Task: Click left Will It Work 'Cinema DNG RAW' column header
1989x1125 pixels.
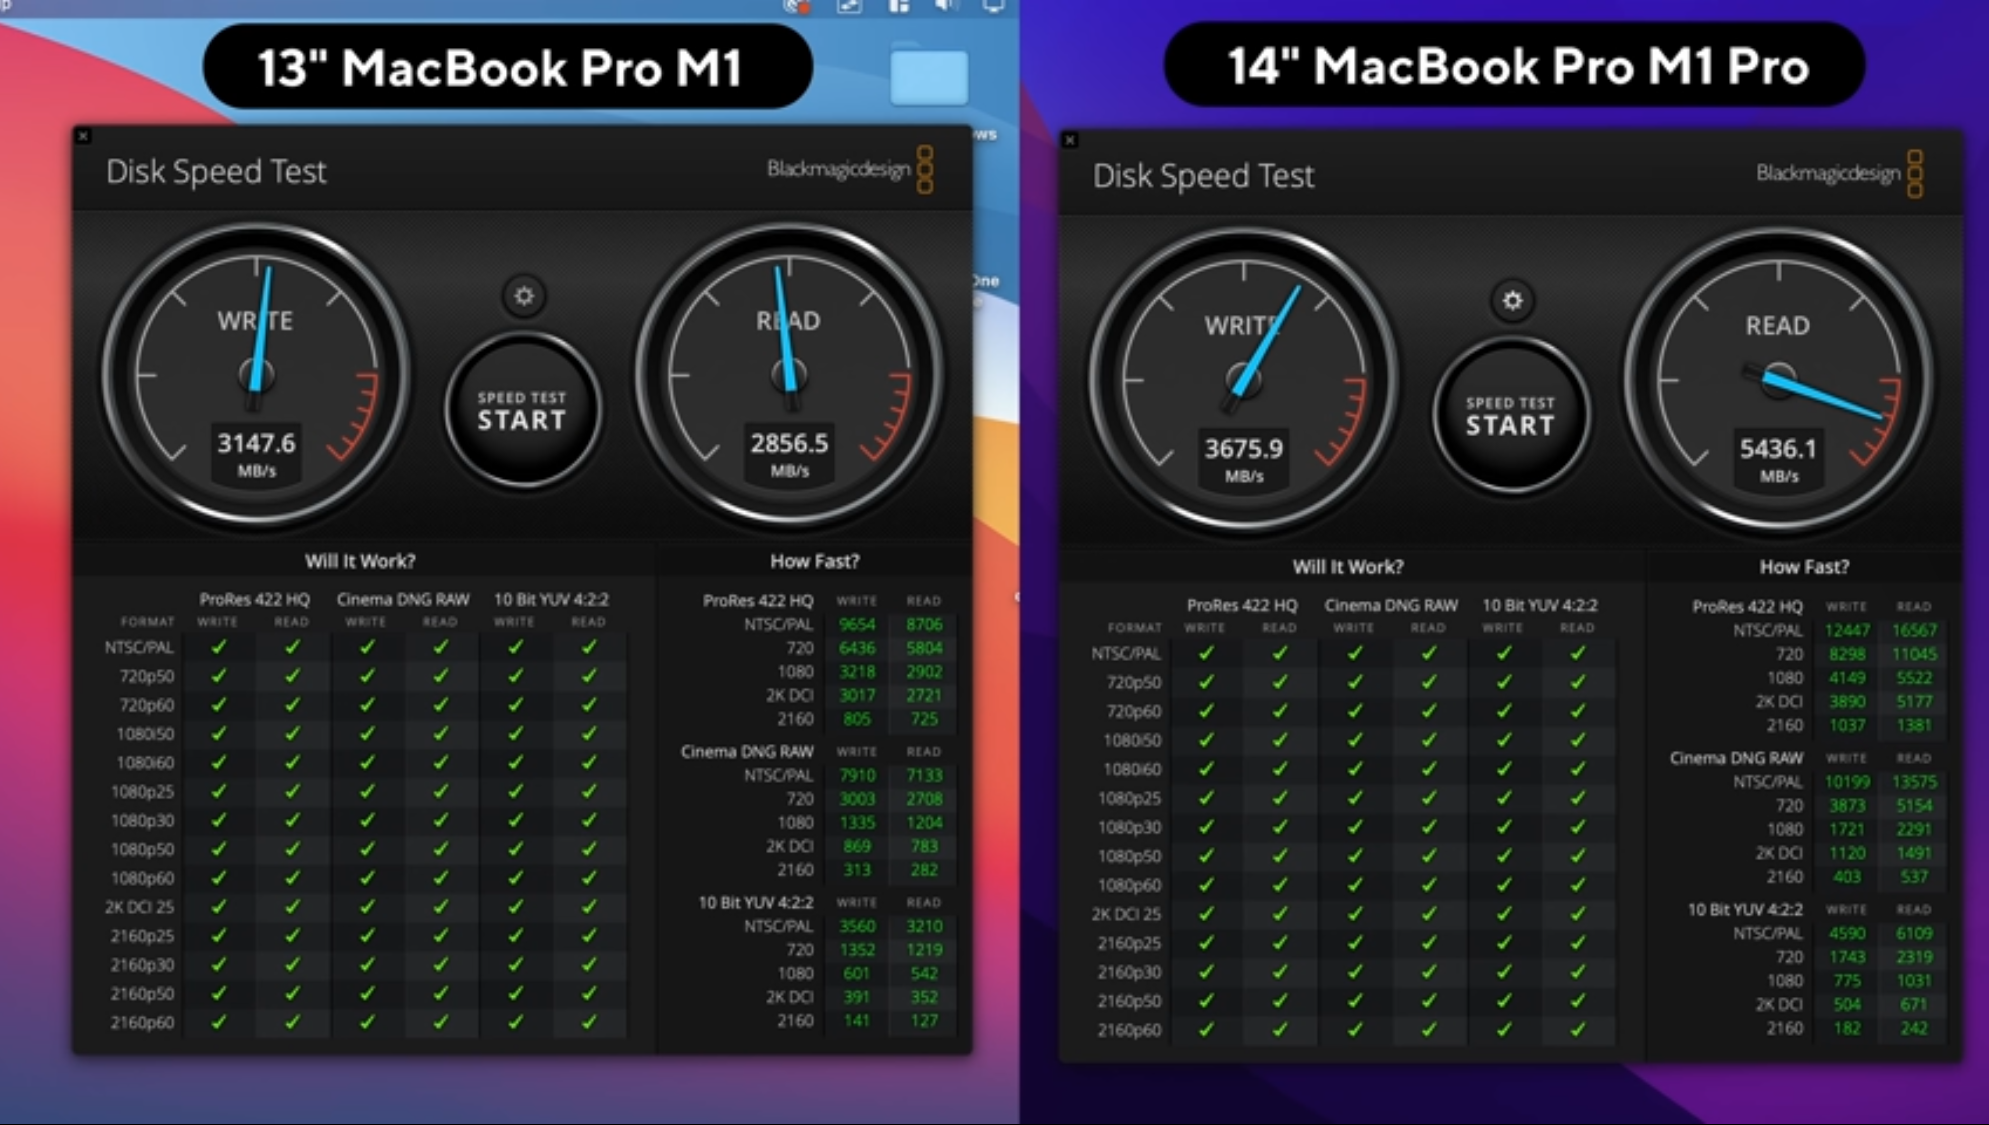Action: (403, 600)
